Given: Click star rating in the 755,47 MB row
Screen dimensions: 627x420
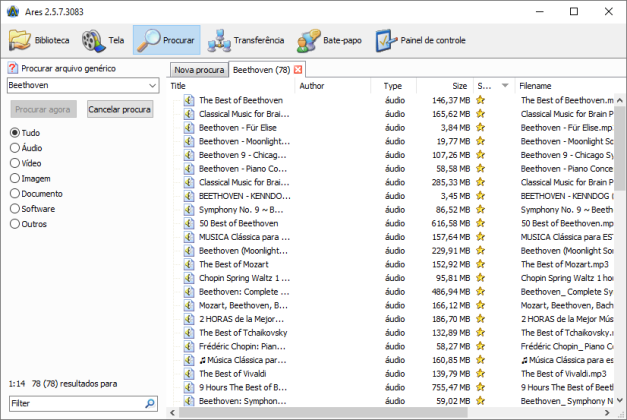Looking at the screenshot, I should pyautogui.click(x=480, y=387).
